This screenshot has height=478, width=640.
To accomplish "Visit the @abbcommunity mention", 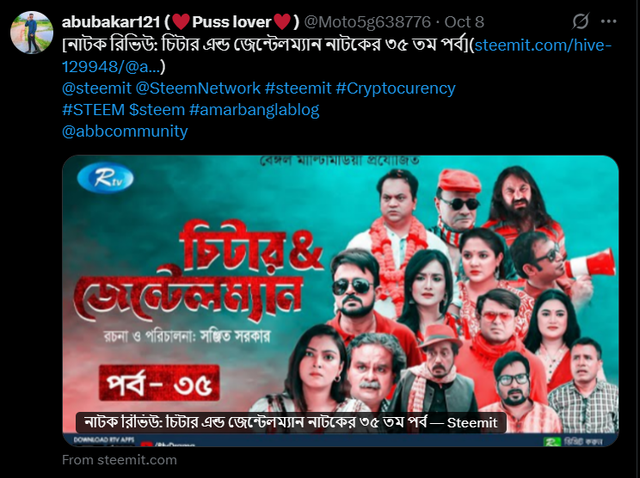I will click(x=125, y=131).
